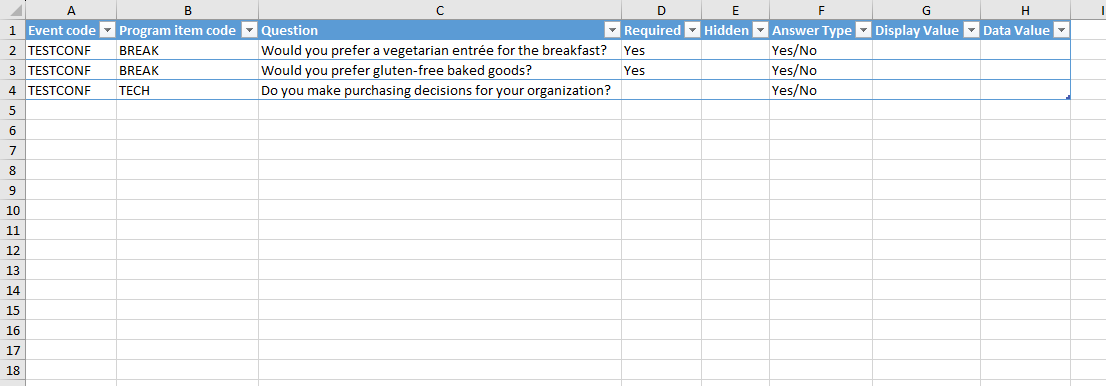Select the TECH program item code cell
This screenshot has height=386, width=1106.
click(x=188, y=90)
